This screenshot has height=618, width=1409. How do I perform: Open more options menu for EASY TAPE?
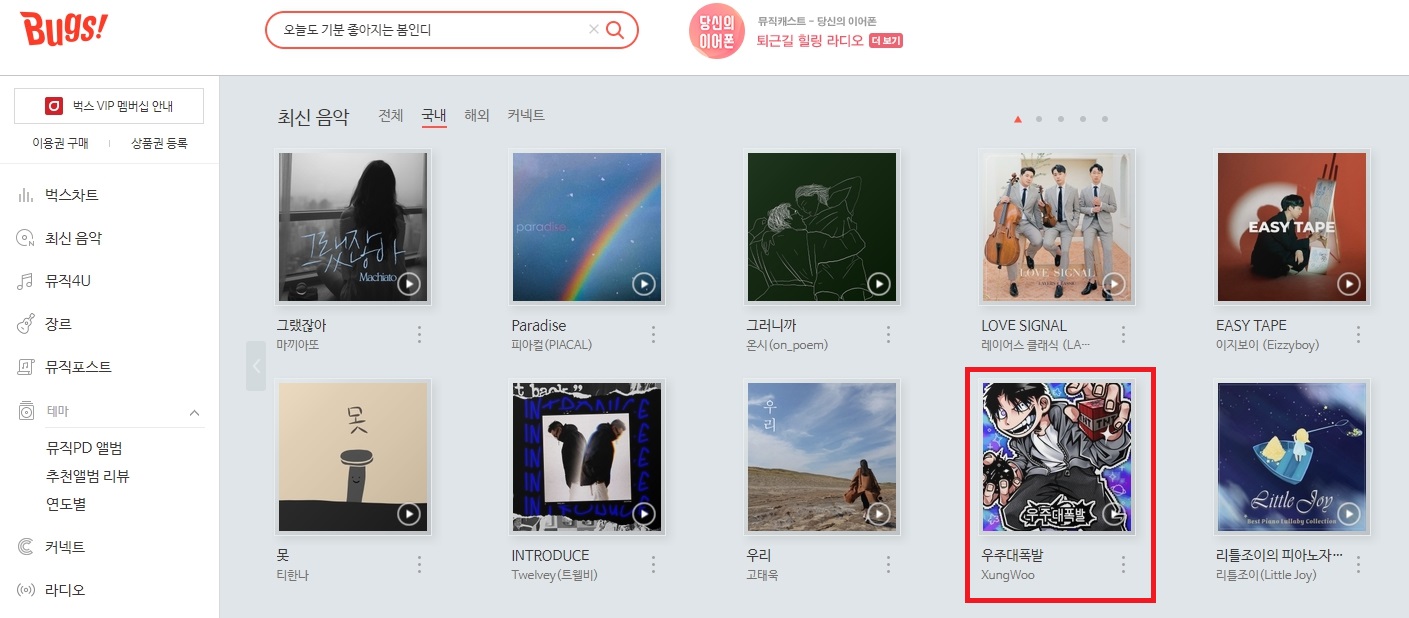pyautogui.click(x=1358, y=334)
